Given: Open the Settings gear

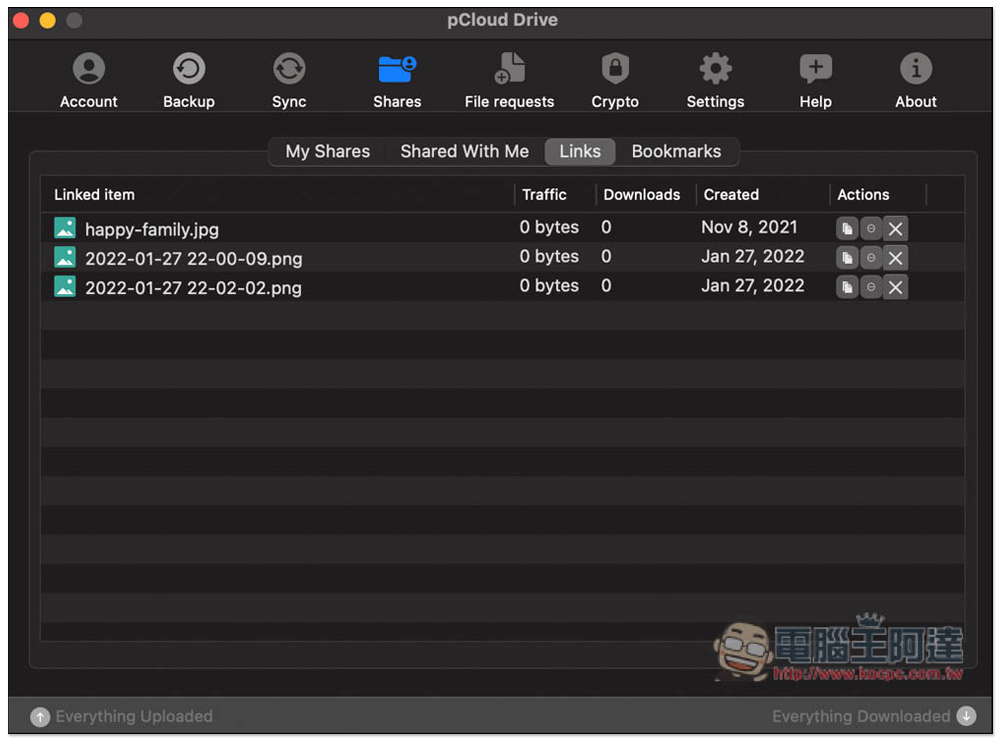Looking at the screenshot, I should click(x=715, y=80).
